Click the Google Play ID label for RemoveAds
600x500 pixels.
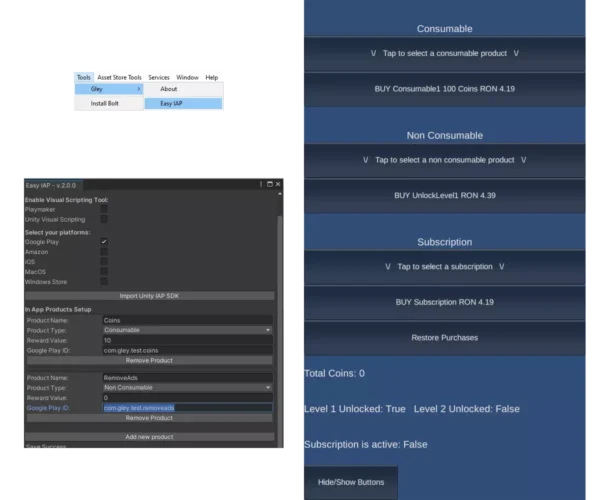click(48, 408)
